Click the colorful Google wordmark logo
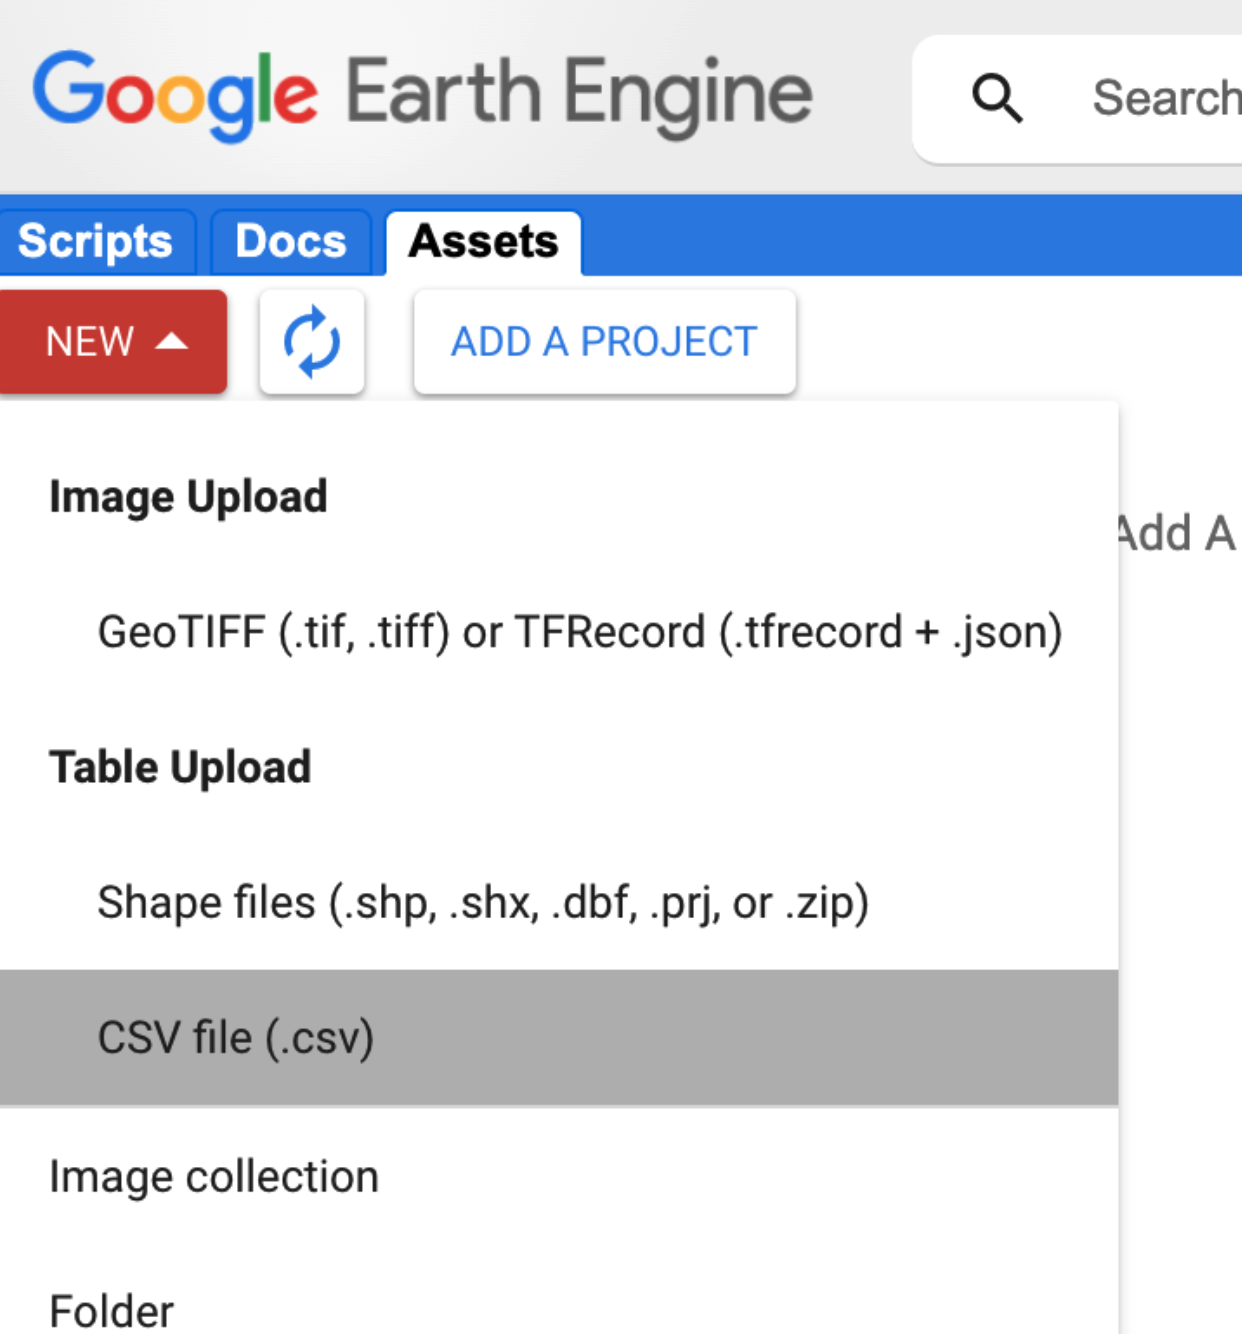This screenshot has height=1334, width=1242. (175, 94)
